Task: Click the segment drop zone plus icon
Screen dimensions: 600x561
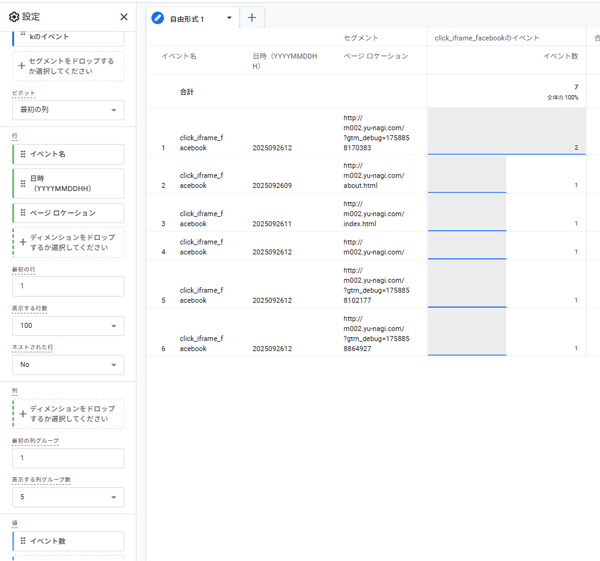Action: (x=22, y=66)
